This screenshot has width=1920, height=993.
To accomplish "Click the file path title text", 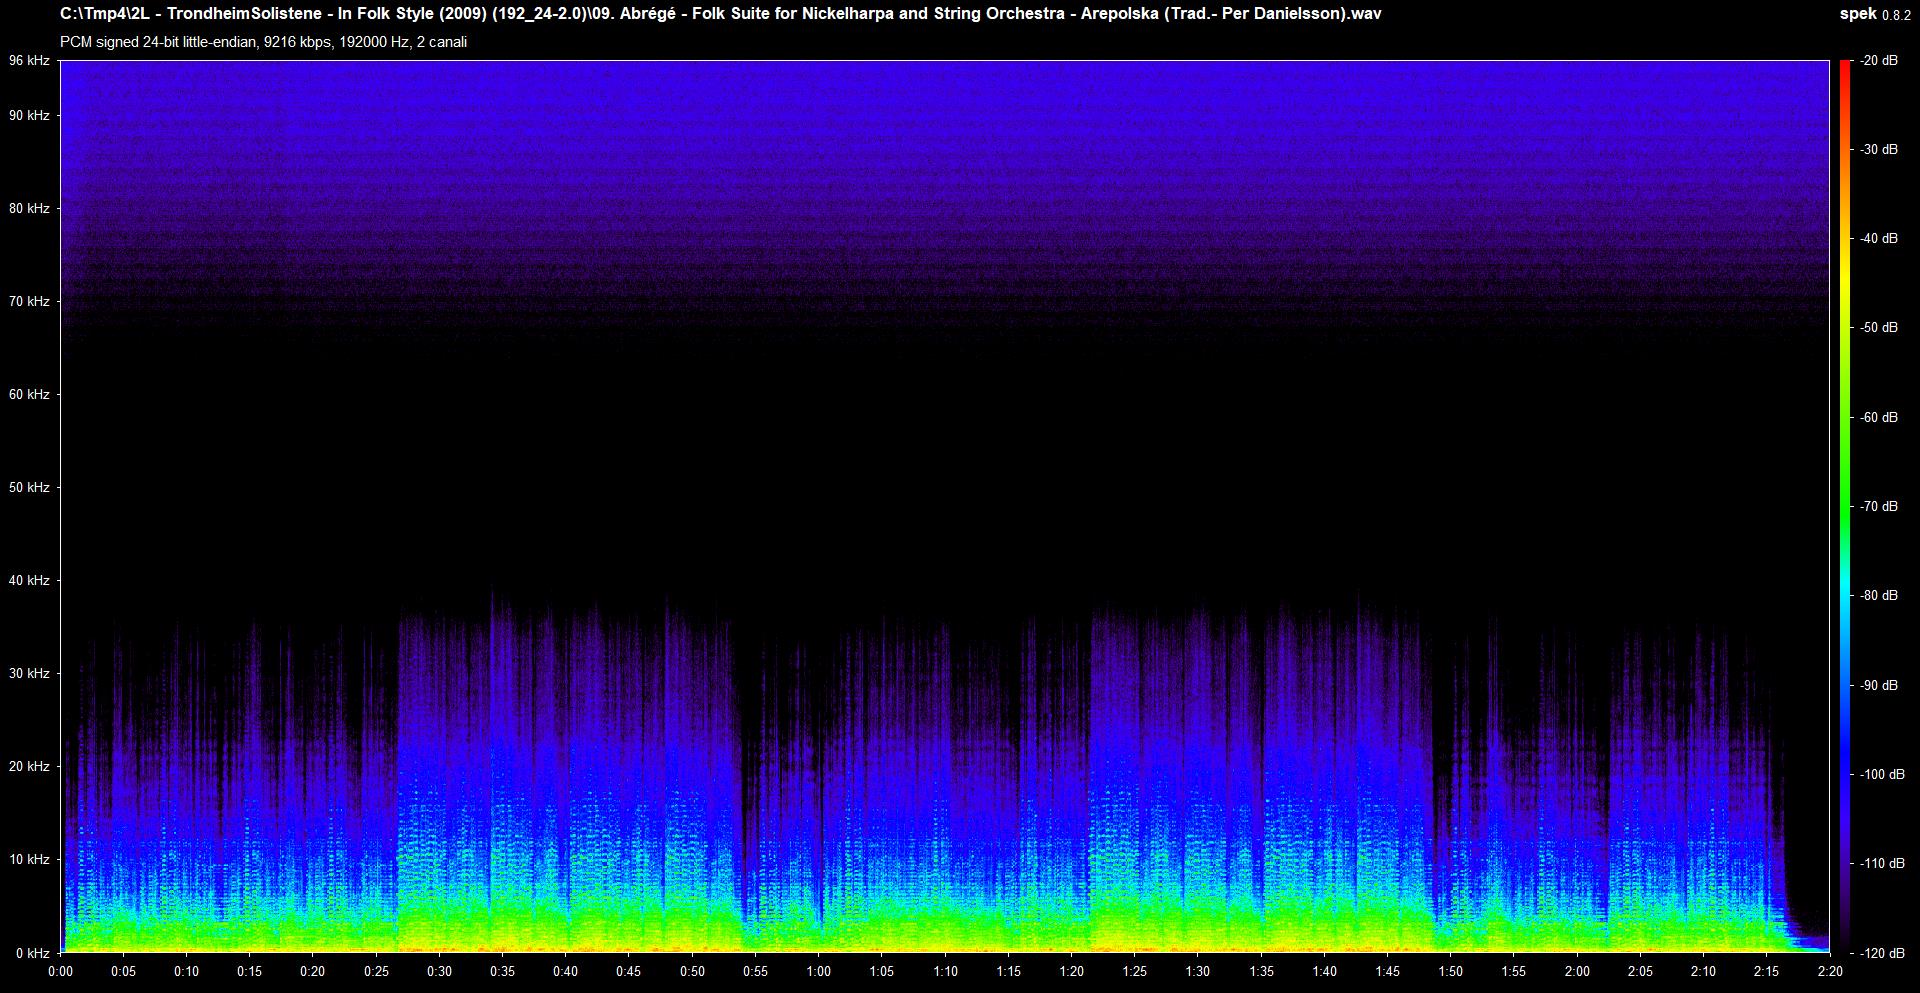I will click(x=721, y=14).
